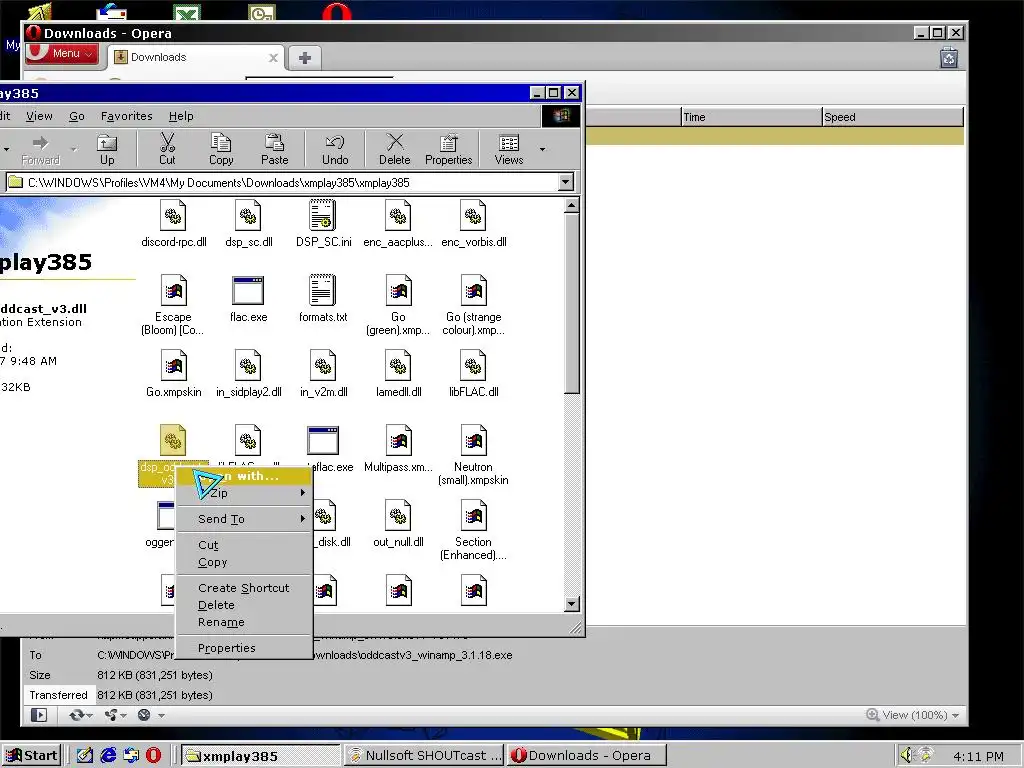Launch Internet Explorer from quick launch
The image size is (1024, 768).
click(x=108, y=756)
